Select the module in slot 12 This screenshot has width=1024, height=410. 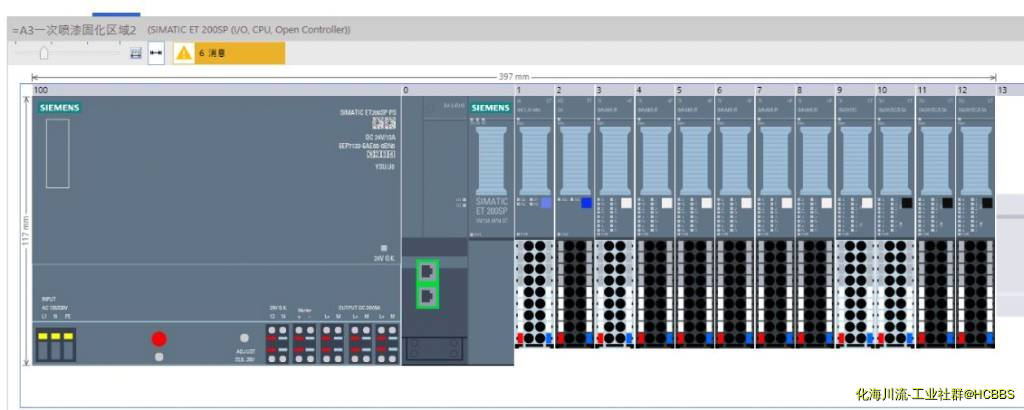tap(975, 222)
